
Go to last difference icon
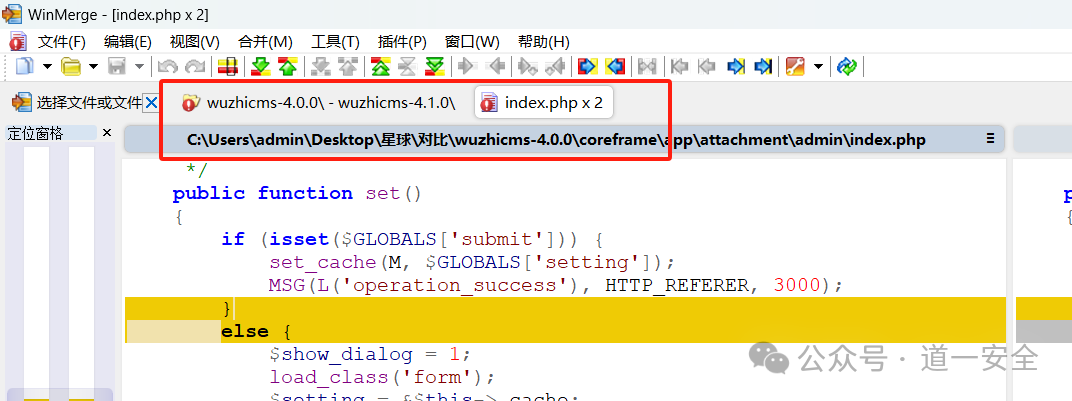coord(434,66)
